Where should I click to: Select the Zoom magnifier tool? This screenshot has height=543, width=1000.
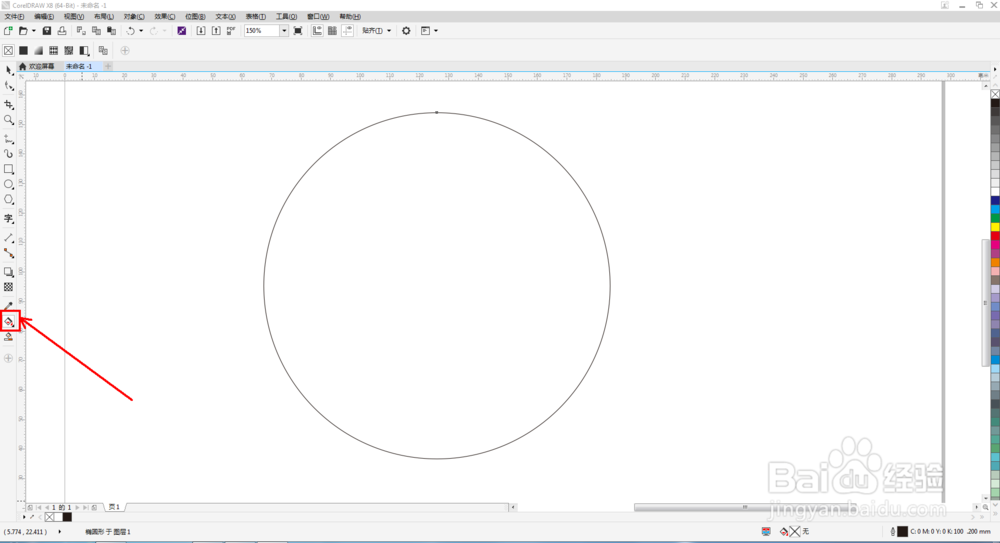(8, 120)
